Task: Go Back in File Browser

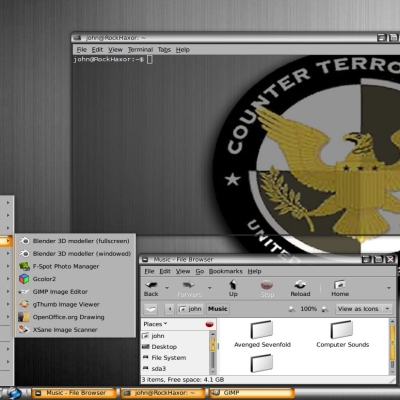Action: click(151, 289)
